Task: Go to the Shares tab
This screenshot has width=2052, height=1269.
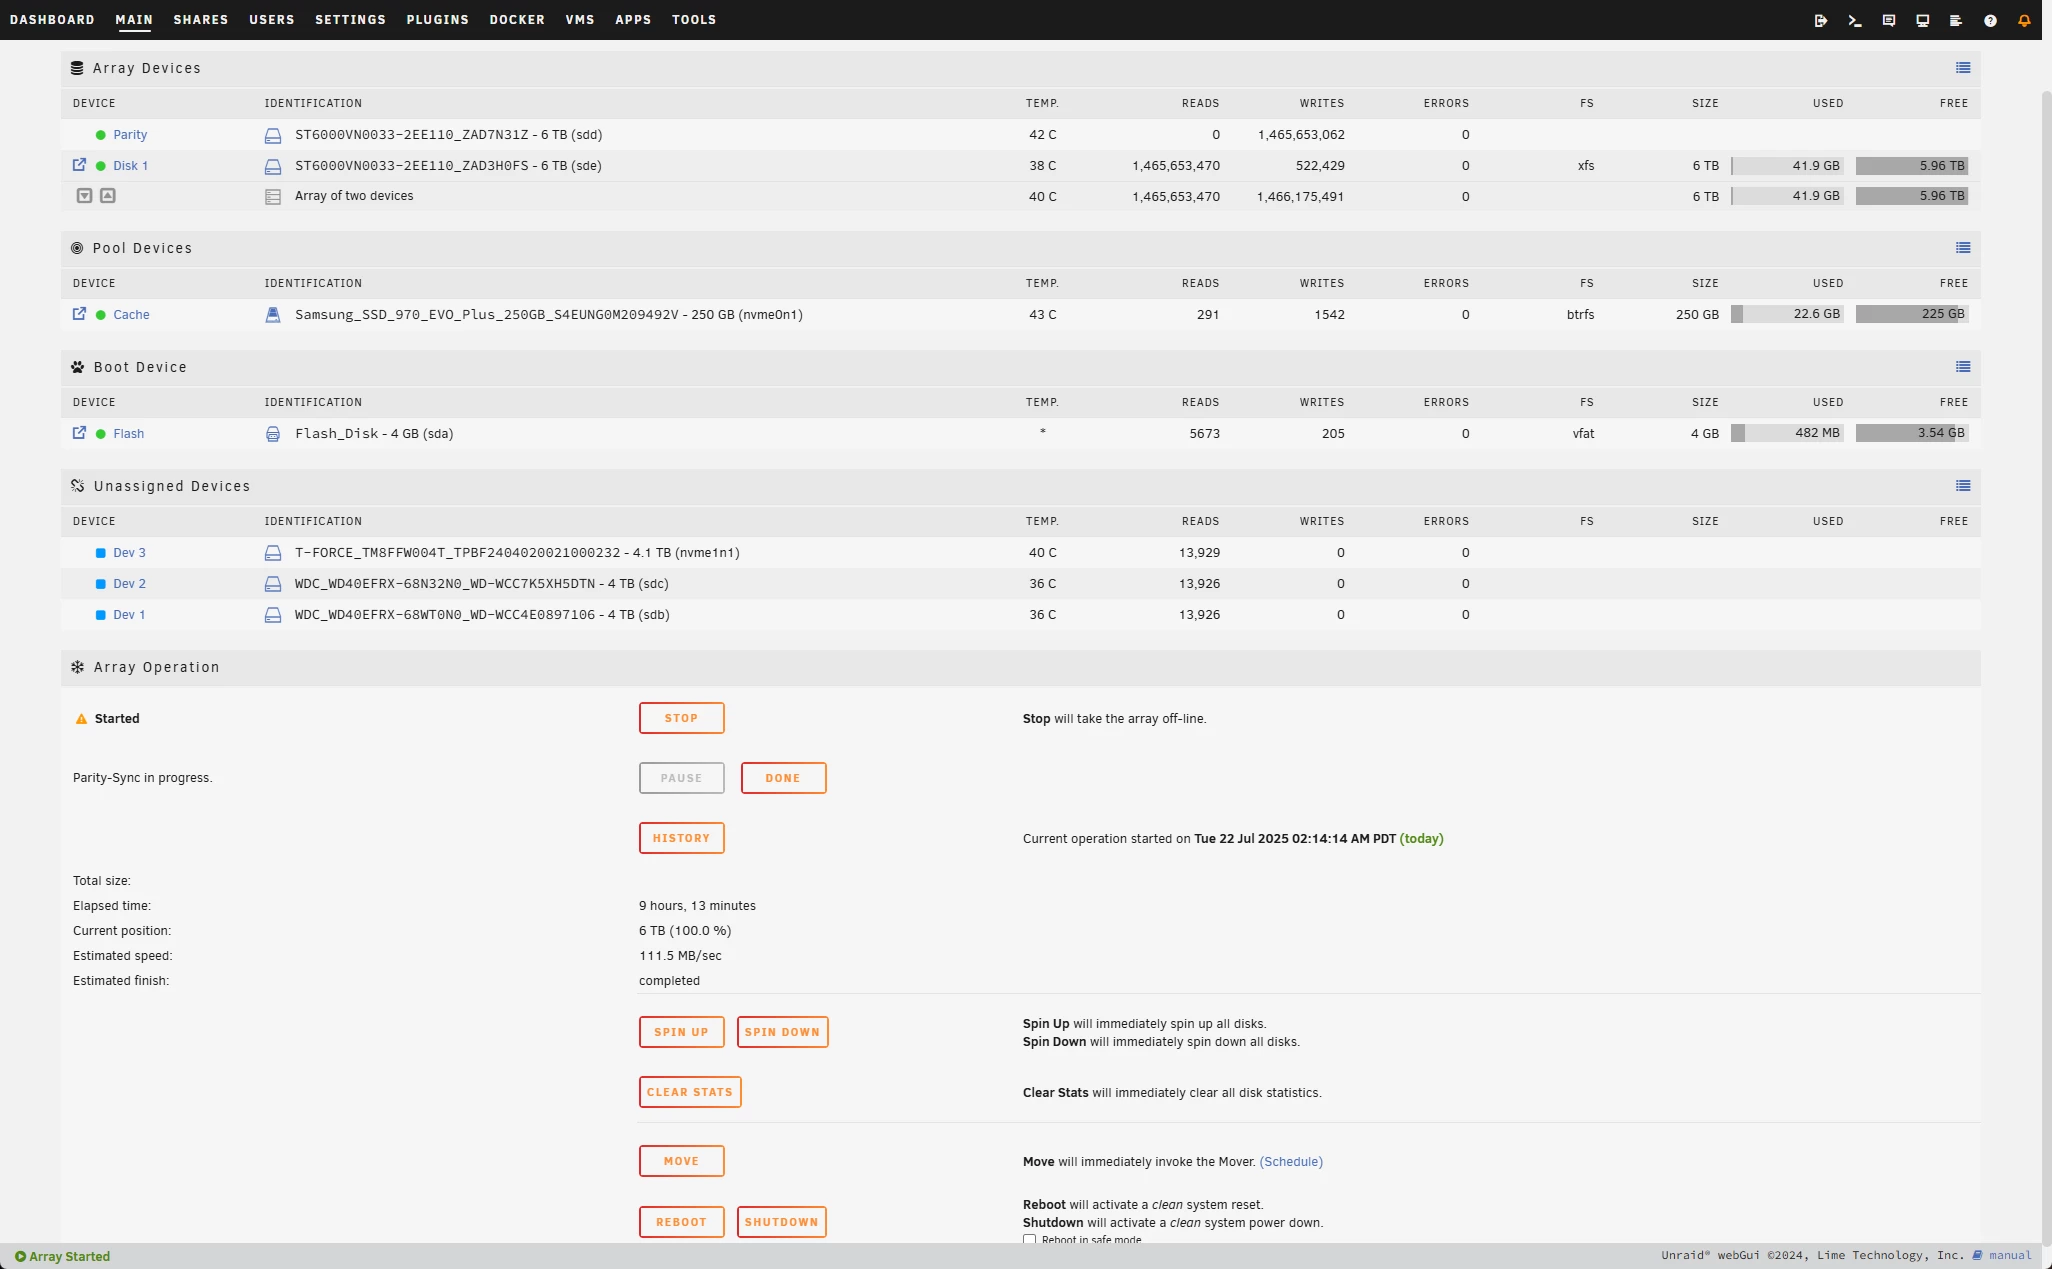Action: (x=200, y=20)
